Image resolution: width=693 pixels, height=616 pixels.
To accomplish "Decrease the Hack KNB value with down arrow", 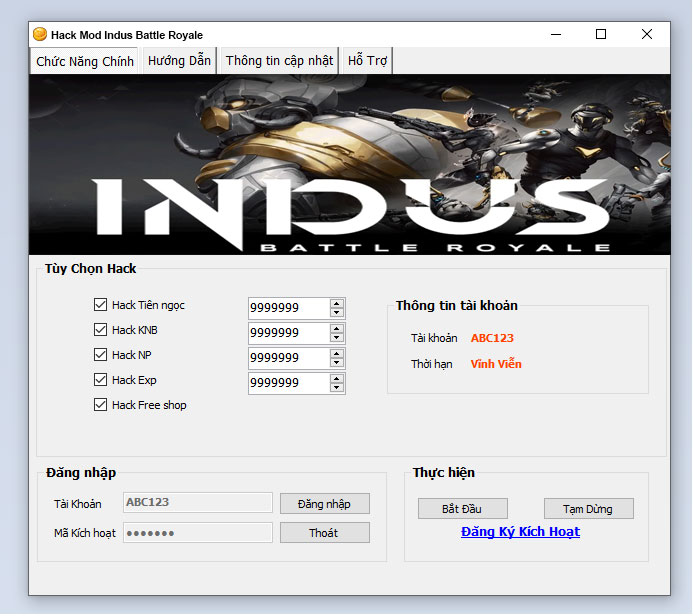I will coord(337,338).
